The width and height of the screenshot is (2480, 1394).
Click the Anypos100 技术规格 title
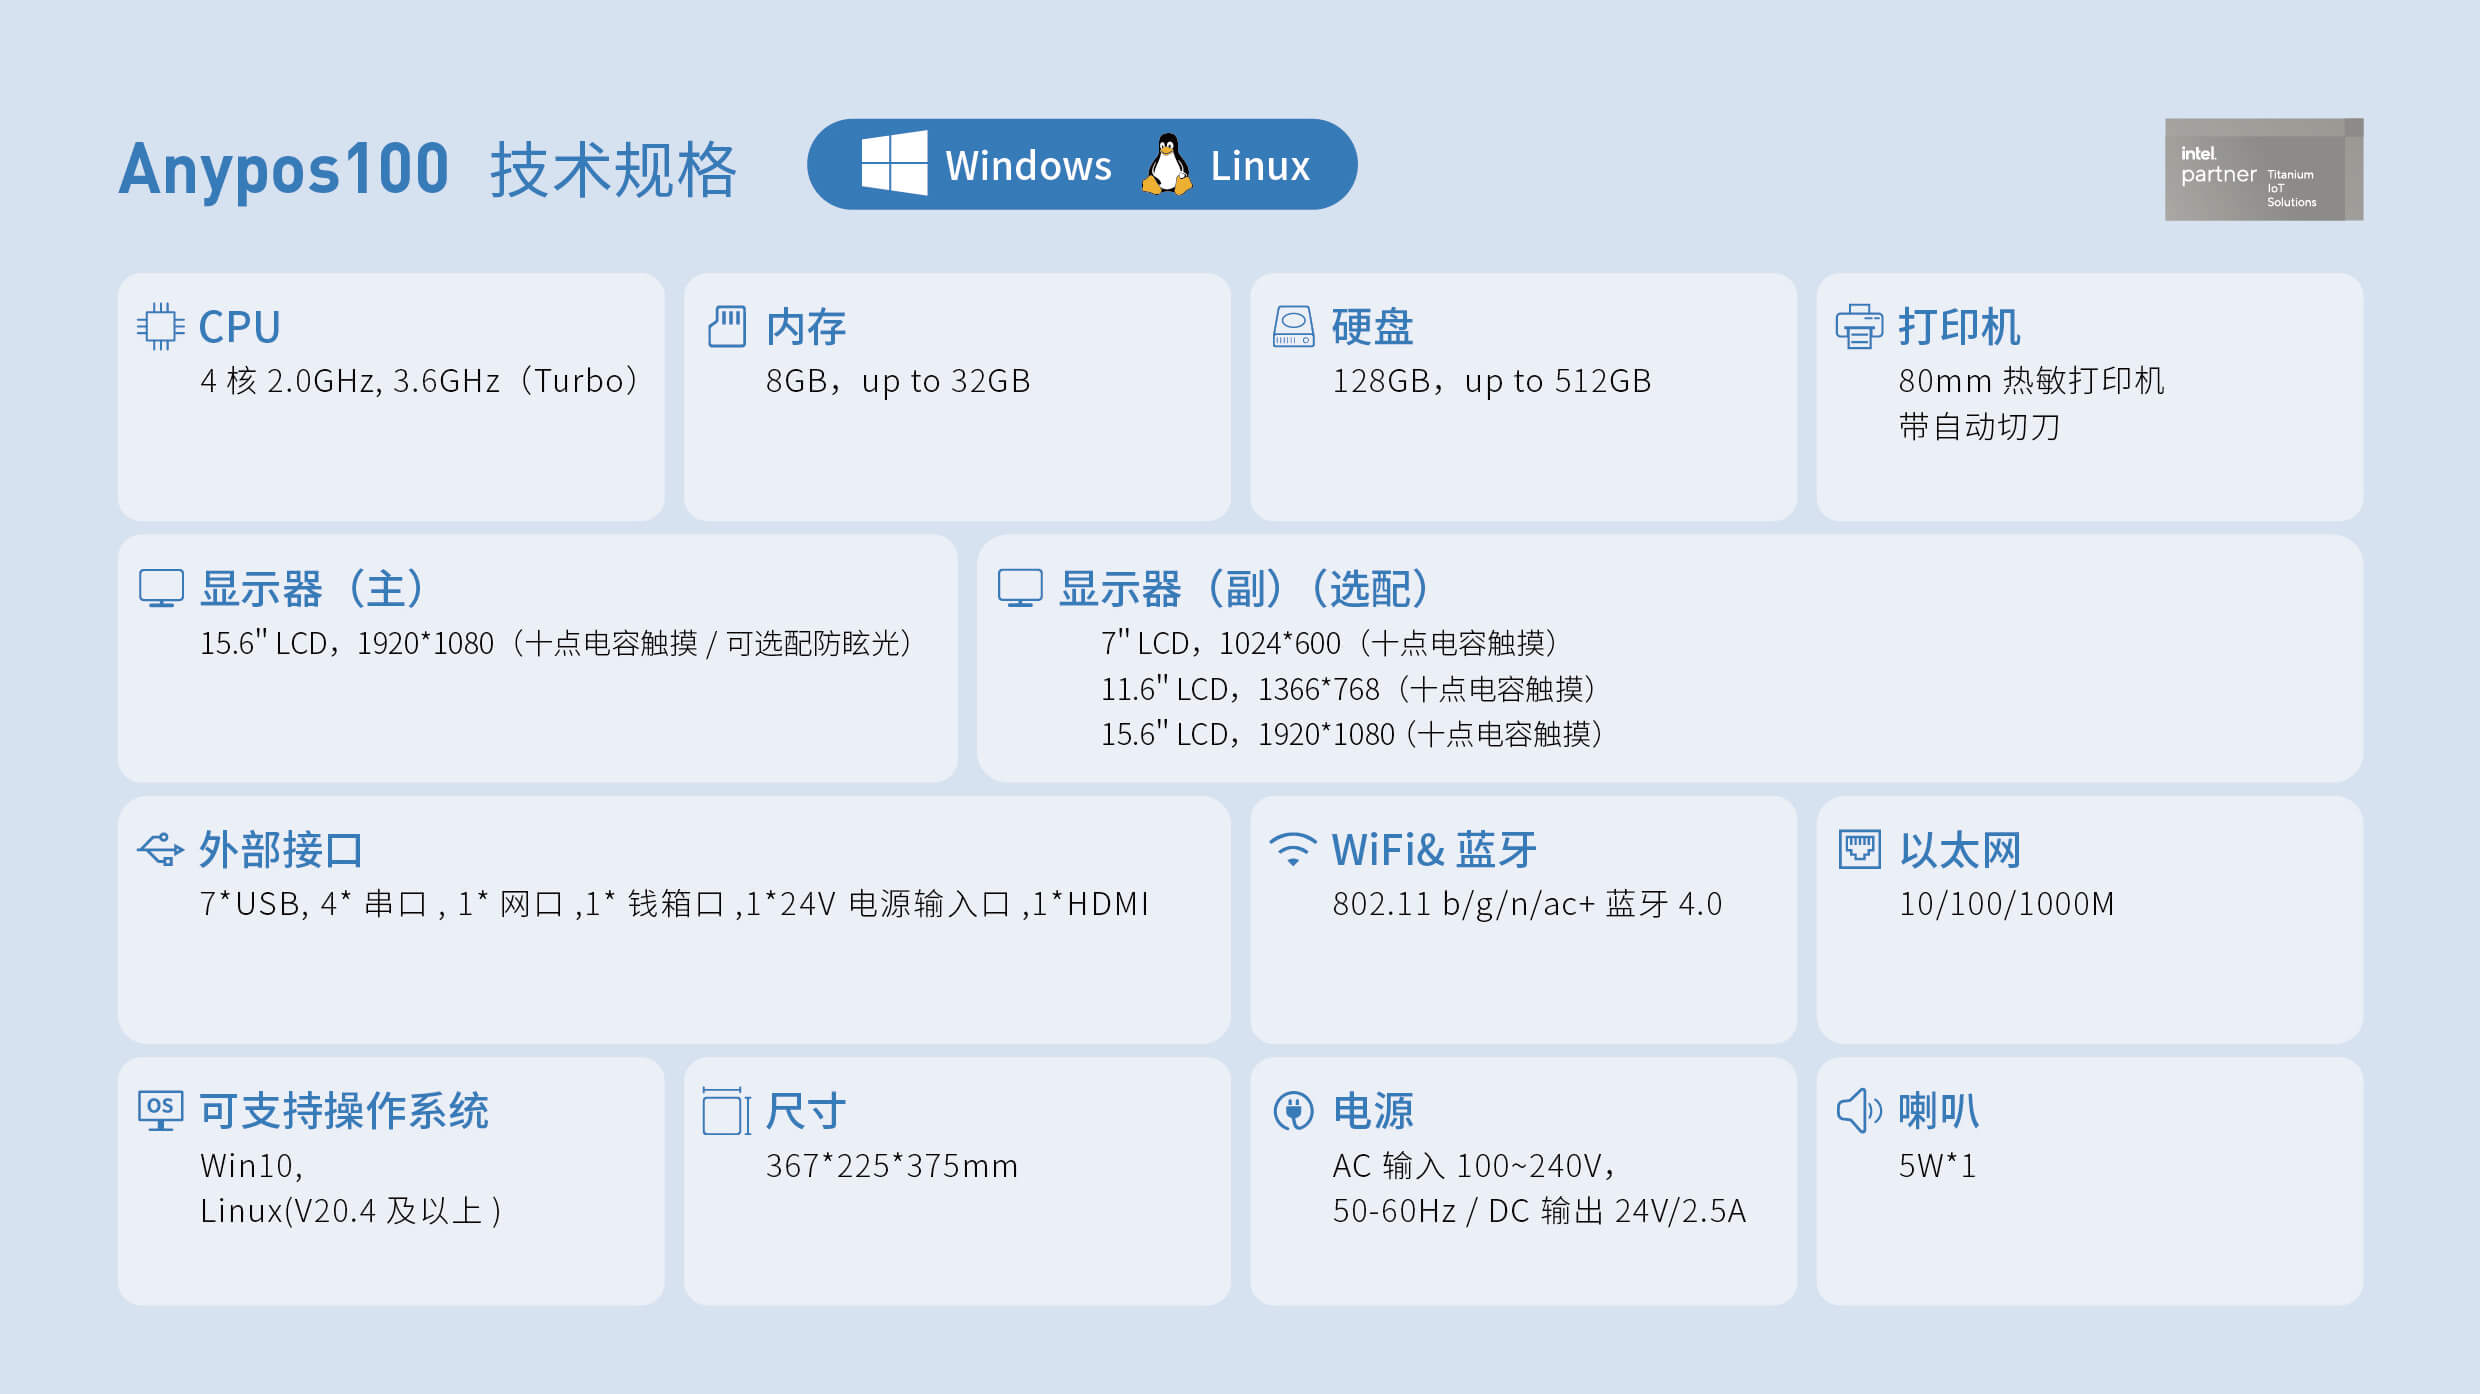(430, 166)
